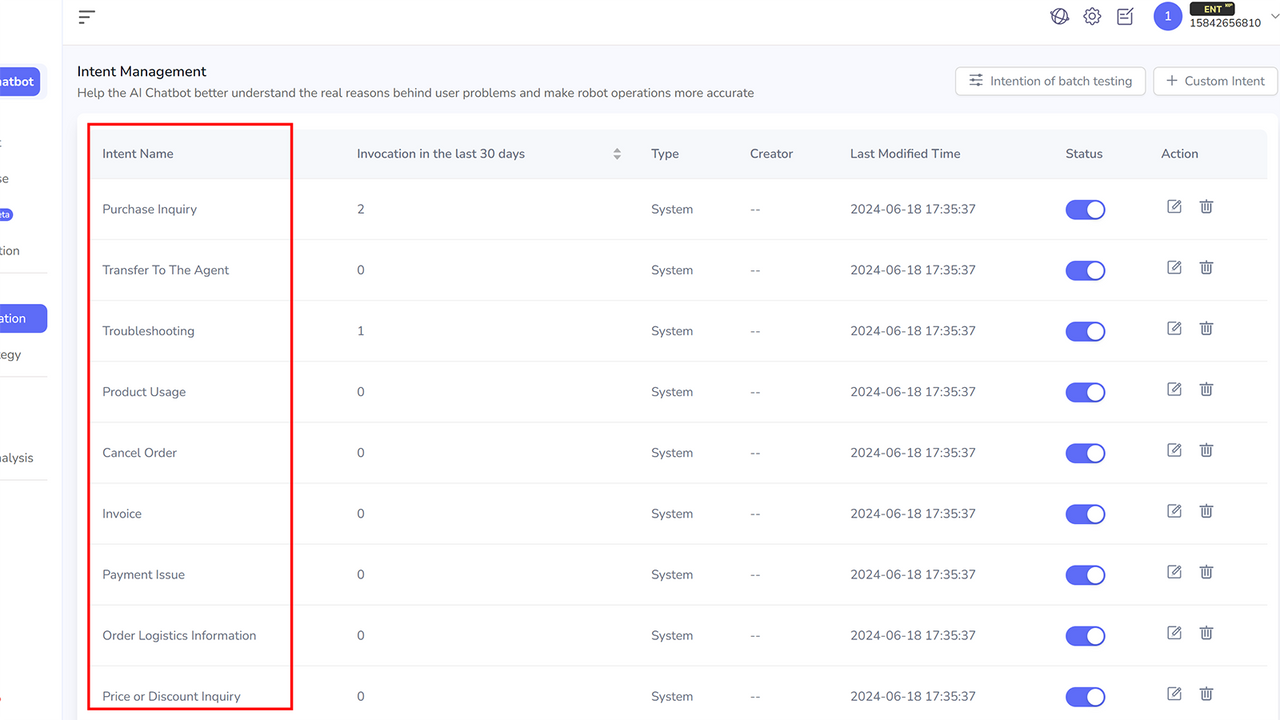This screenshot has width=1280, height=720.
Task: Click the hamburger menu icon top left
Action: coord(86,16)
